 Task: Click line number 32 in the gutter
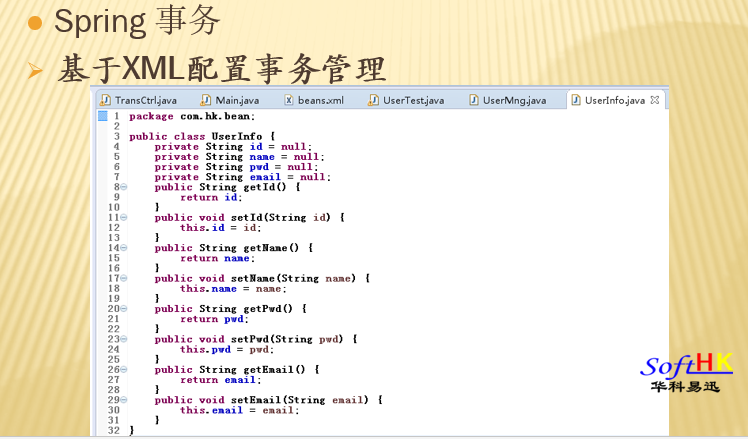pyautogui.click(x=114, y=430)
